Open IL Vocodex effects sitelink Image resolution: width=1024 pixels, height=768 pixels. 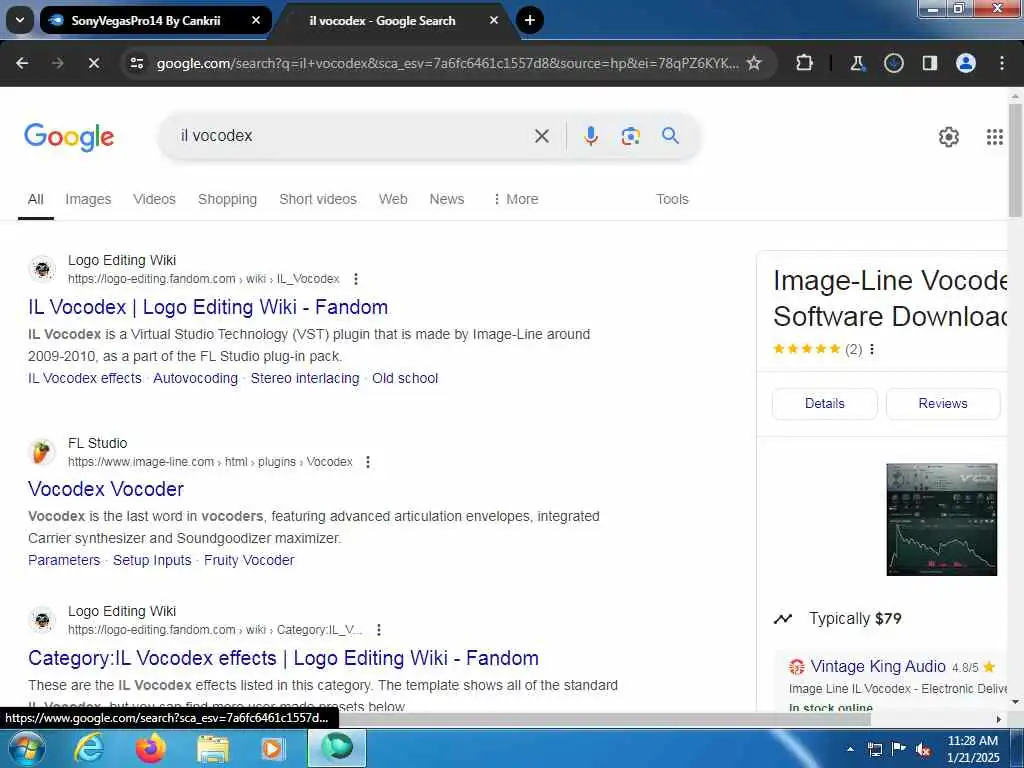[85, 378]
